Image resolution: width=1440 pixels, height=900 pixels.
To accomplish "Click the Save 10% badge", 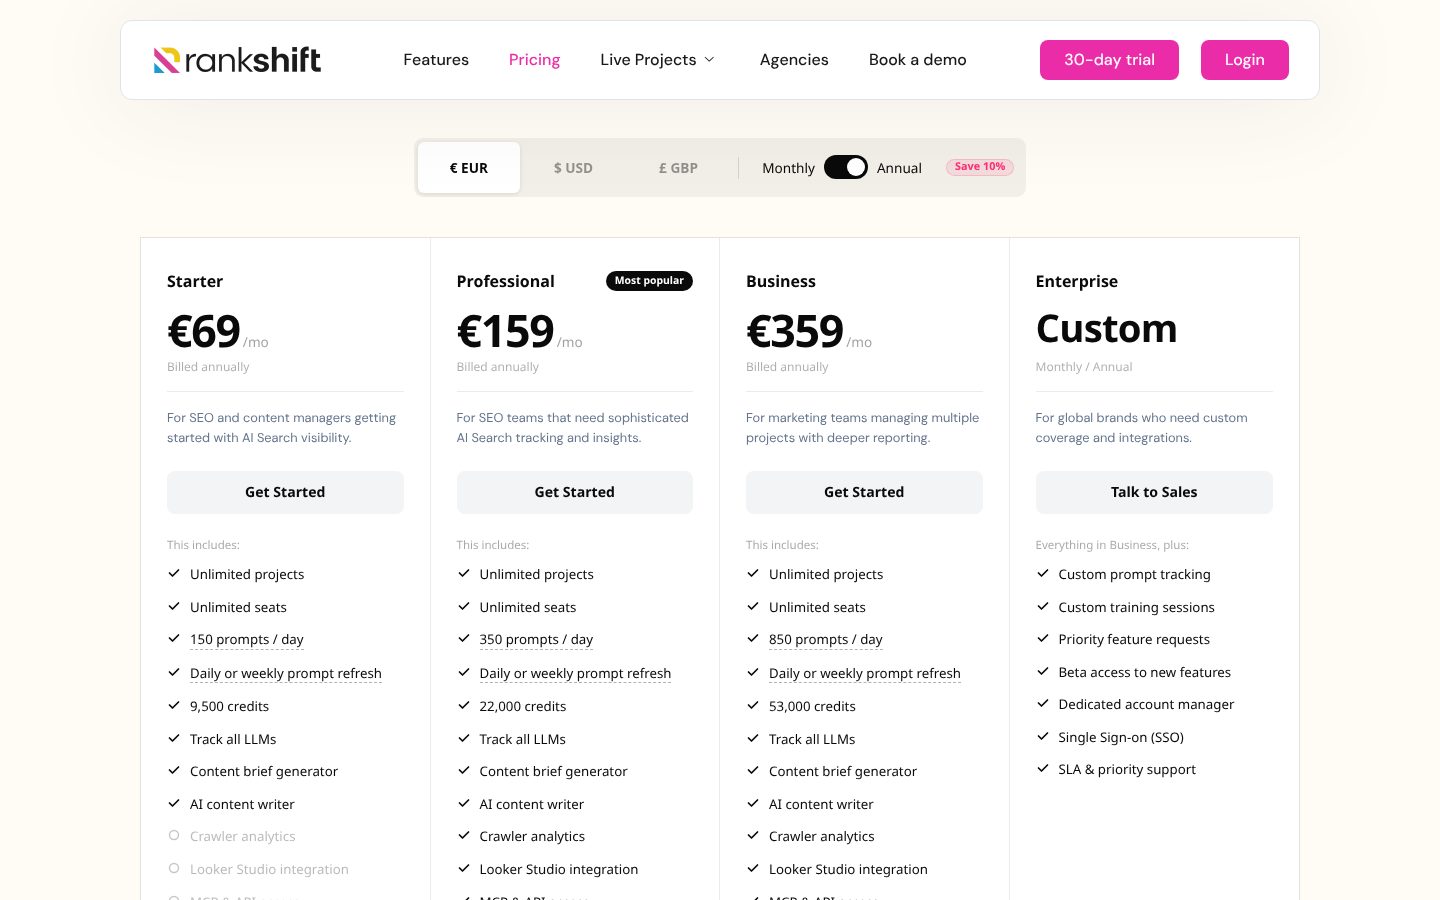I will coord(980,167).
